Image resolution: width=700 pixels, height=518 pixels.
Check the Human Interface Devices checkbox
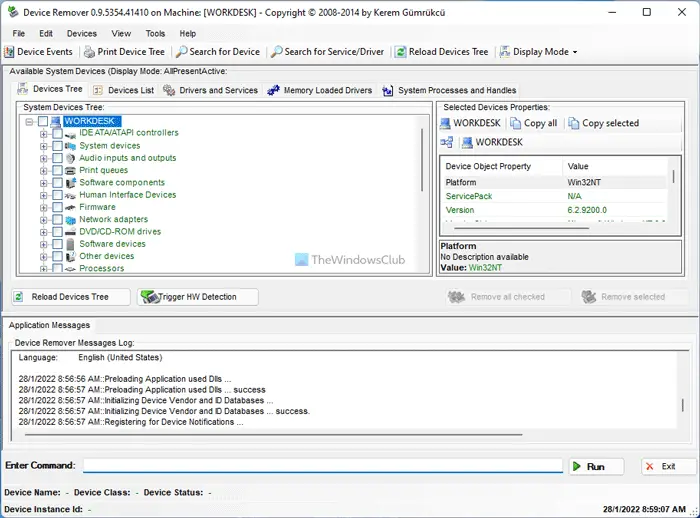click(58, 195)
